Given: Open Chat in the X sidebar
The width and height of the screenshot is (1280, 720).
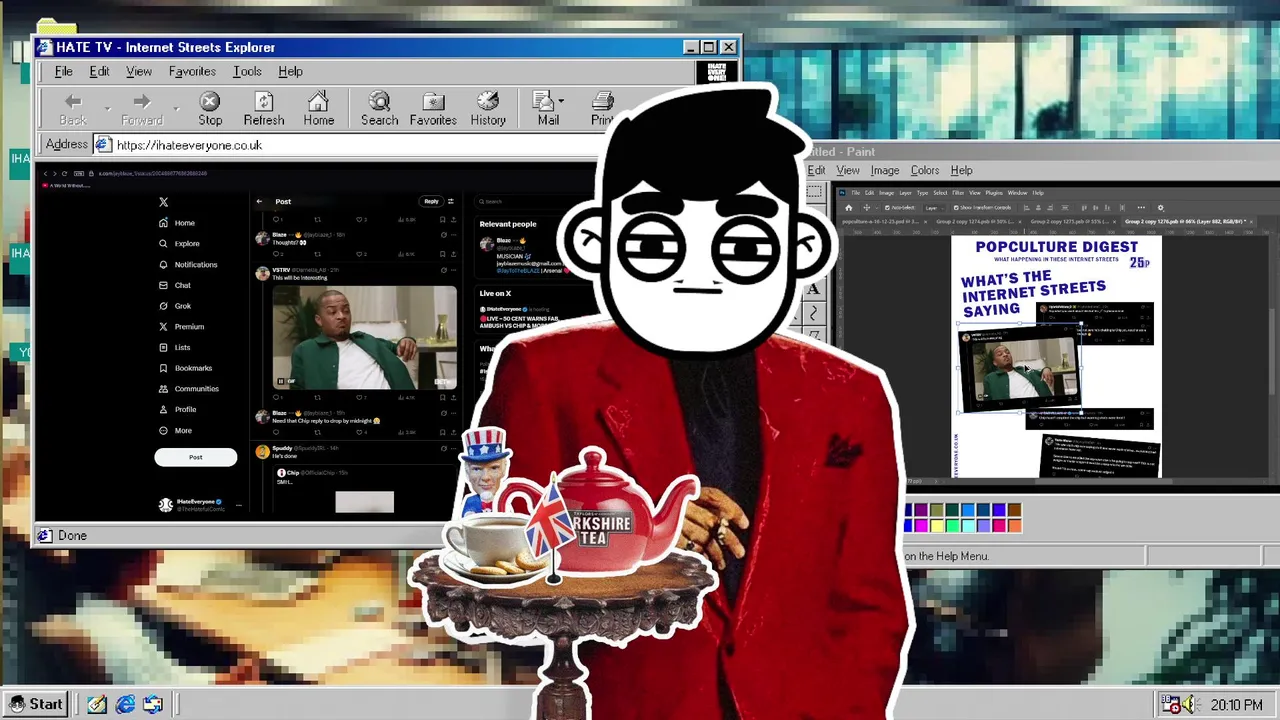Looking at the screenshot, I should (174, 285).
